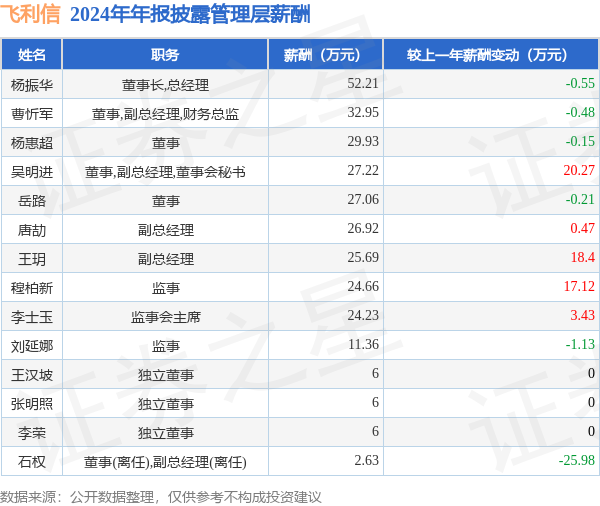Select the name cell 吴明进
600x506 pixels.
(32, 172)
